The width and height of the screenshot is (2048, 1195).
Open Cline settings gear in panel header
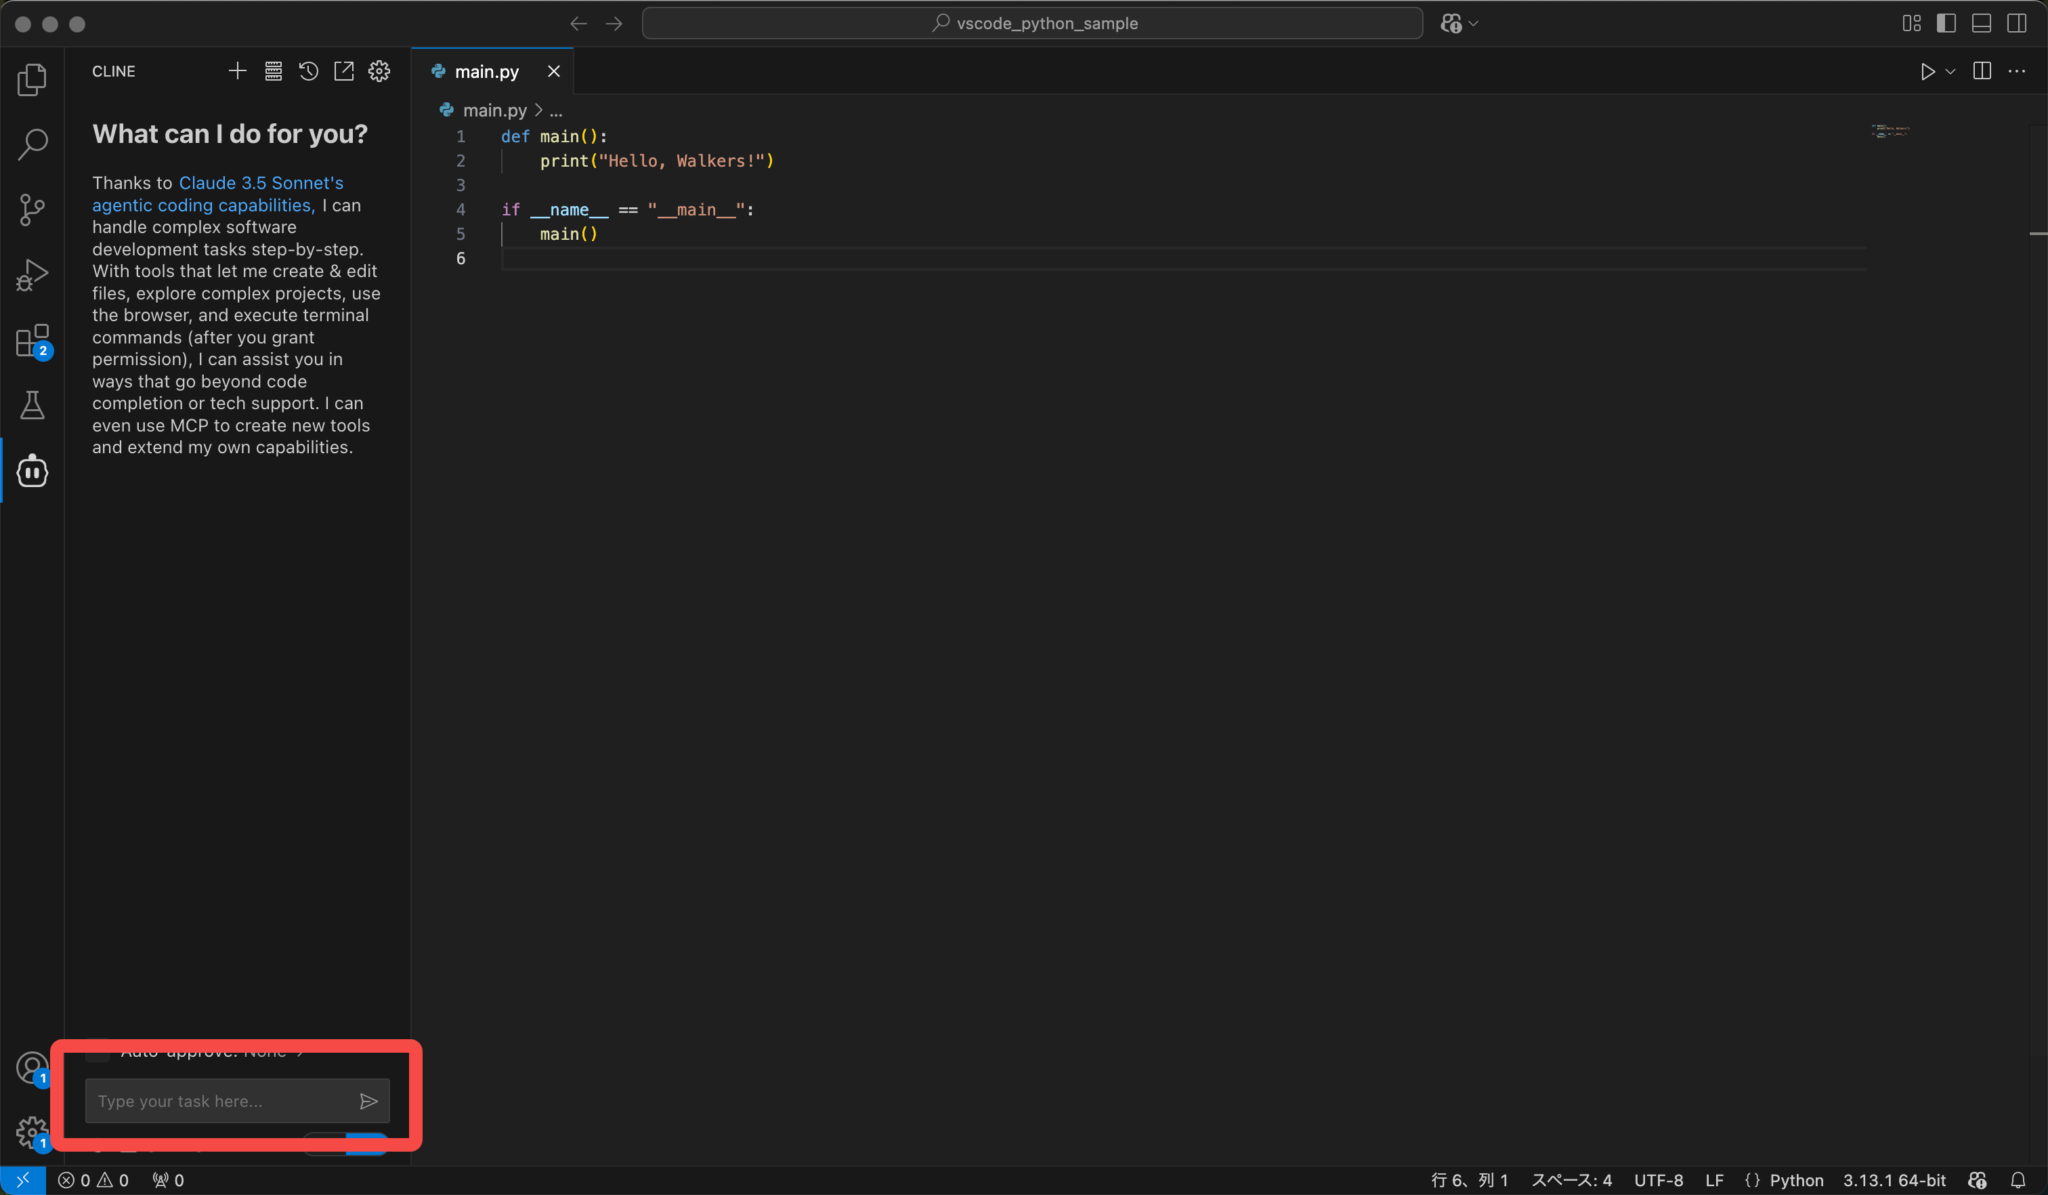379,71
